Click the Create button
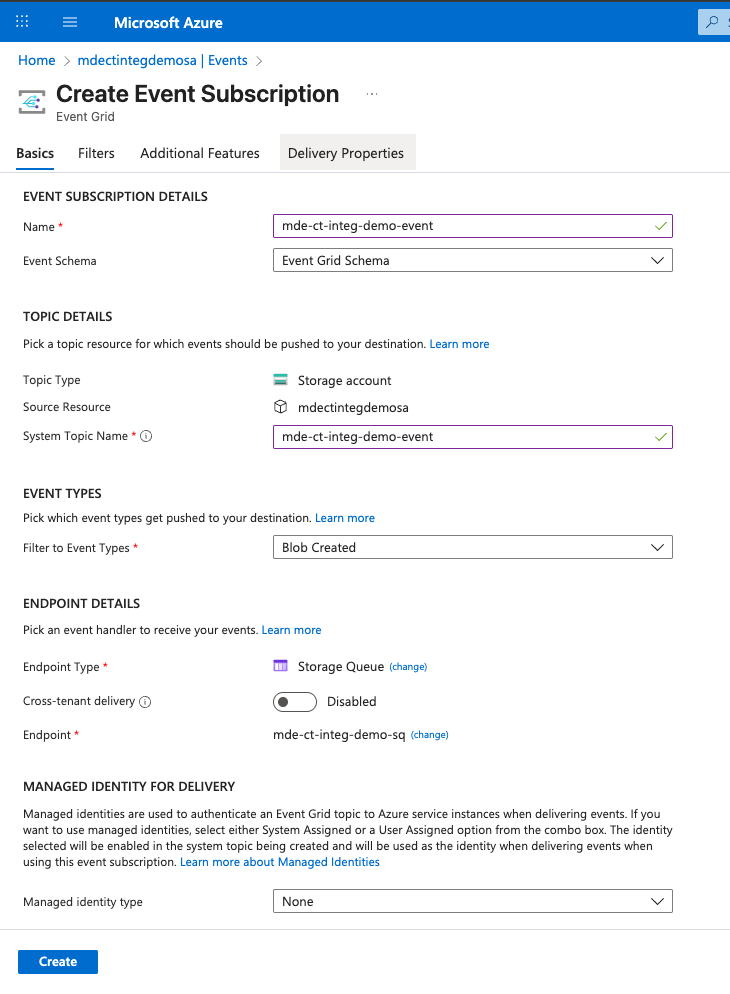Image resolution: width=730 pixels, height=994 pixels. (58, 961)
